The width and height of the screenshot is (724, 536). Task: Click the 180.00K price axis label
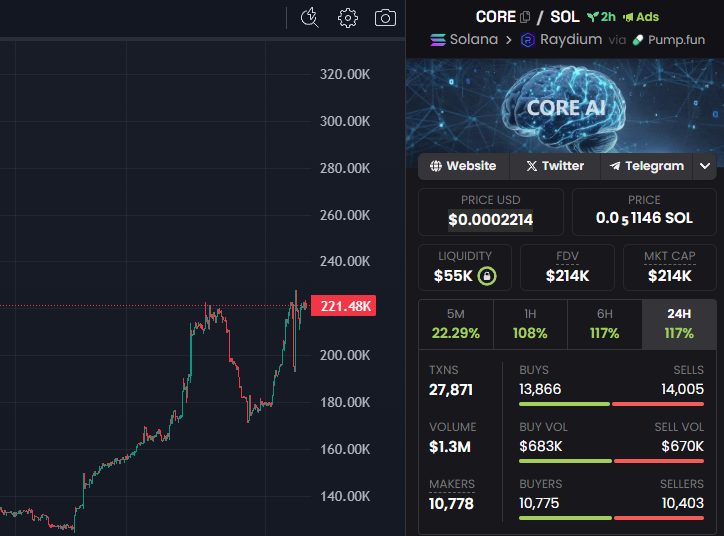click(345, 403)
